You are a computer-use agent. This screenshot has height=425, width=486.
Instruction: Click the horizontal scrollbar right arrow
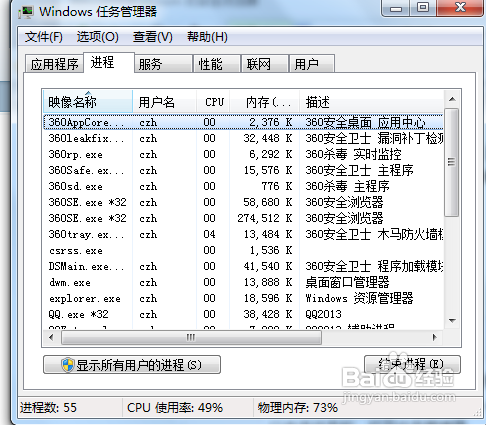(x=435, y=337)
